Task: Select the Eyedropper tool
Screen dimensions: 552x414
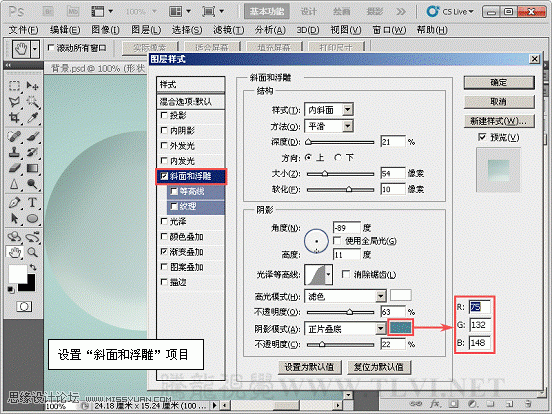Action: point(32,117)
